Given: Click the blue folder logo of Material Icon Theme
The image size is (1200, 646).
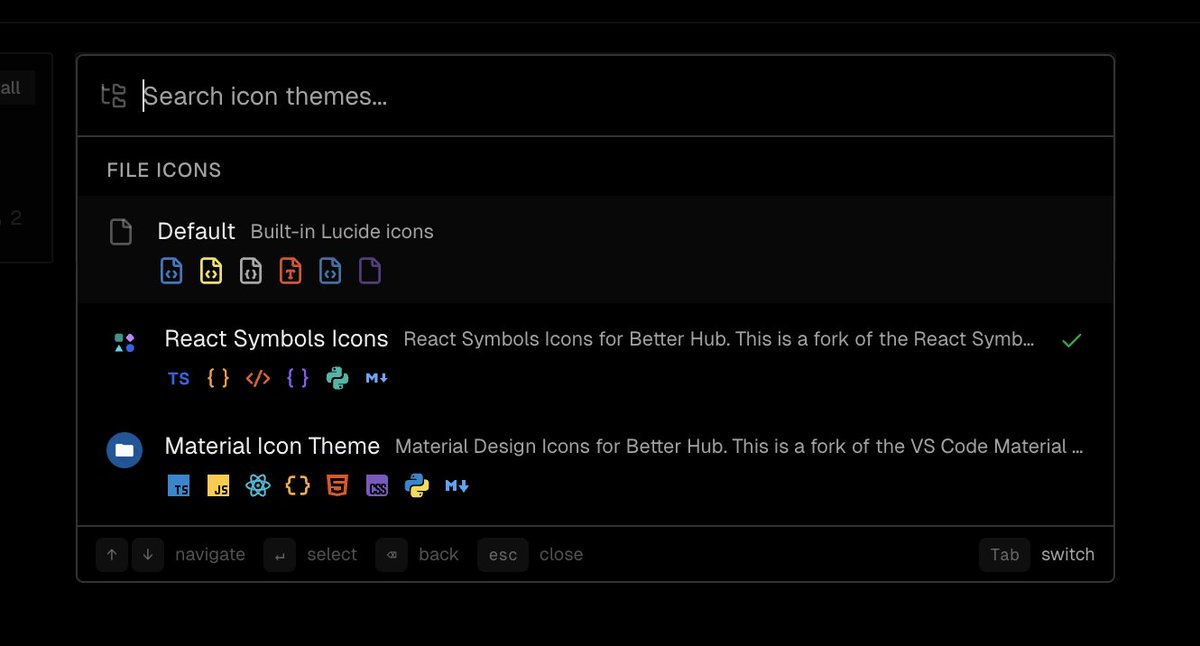Looking at the screenshot, I should 124,450.
